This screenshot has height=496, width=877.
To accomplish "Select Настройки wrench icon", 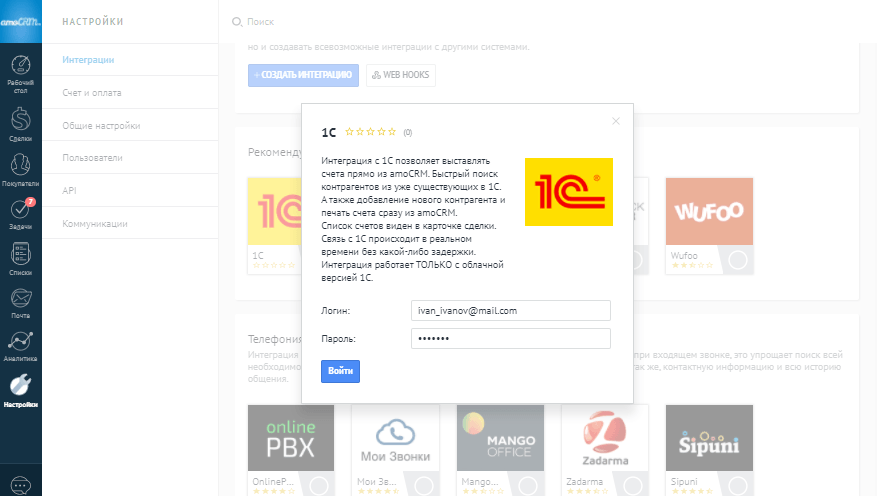I will tap(21, 391).
